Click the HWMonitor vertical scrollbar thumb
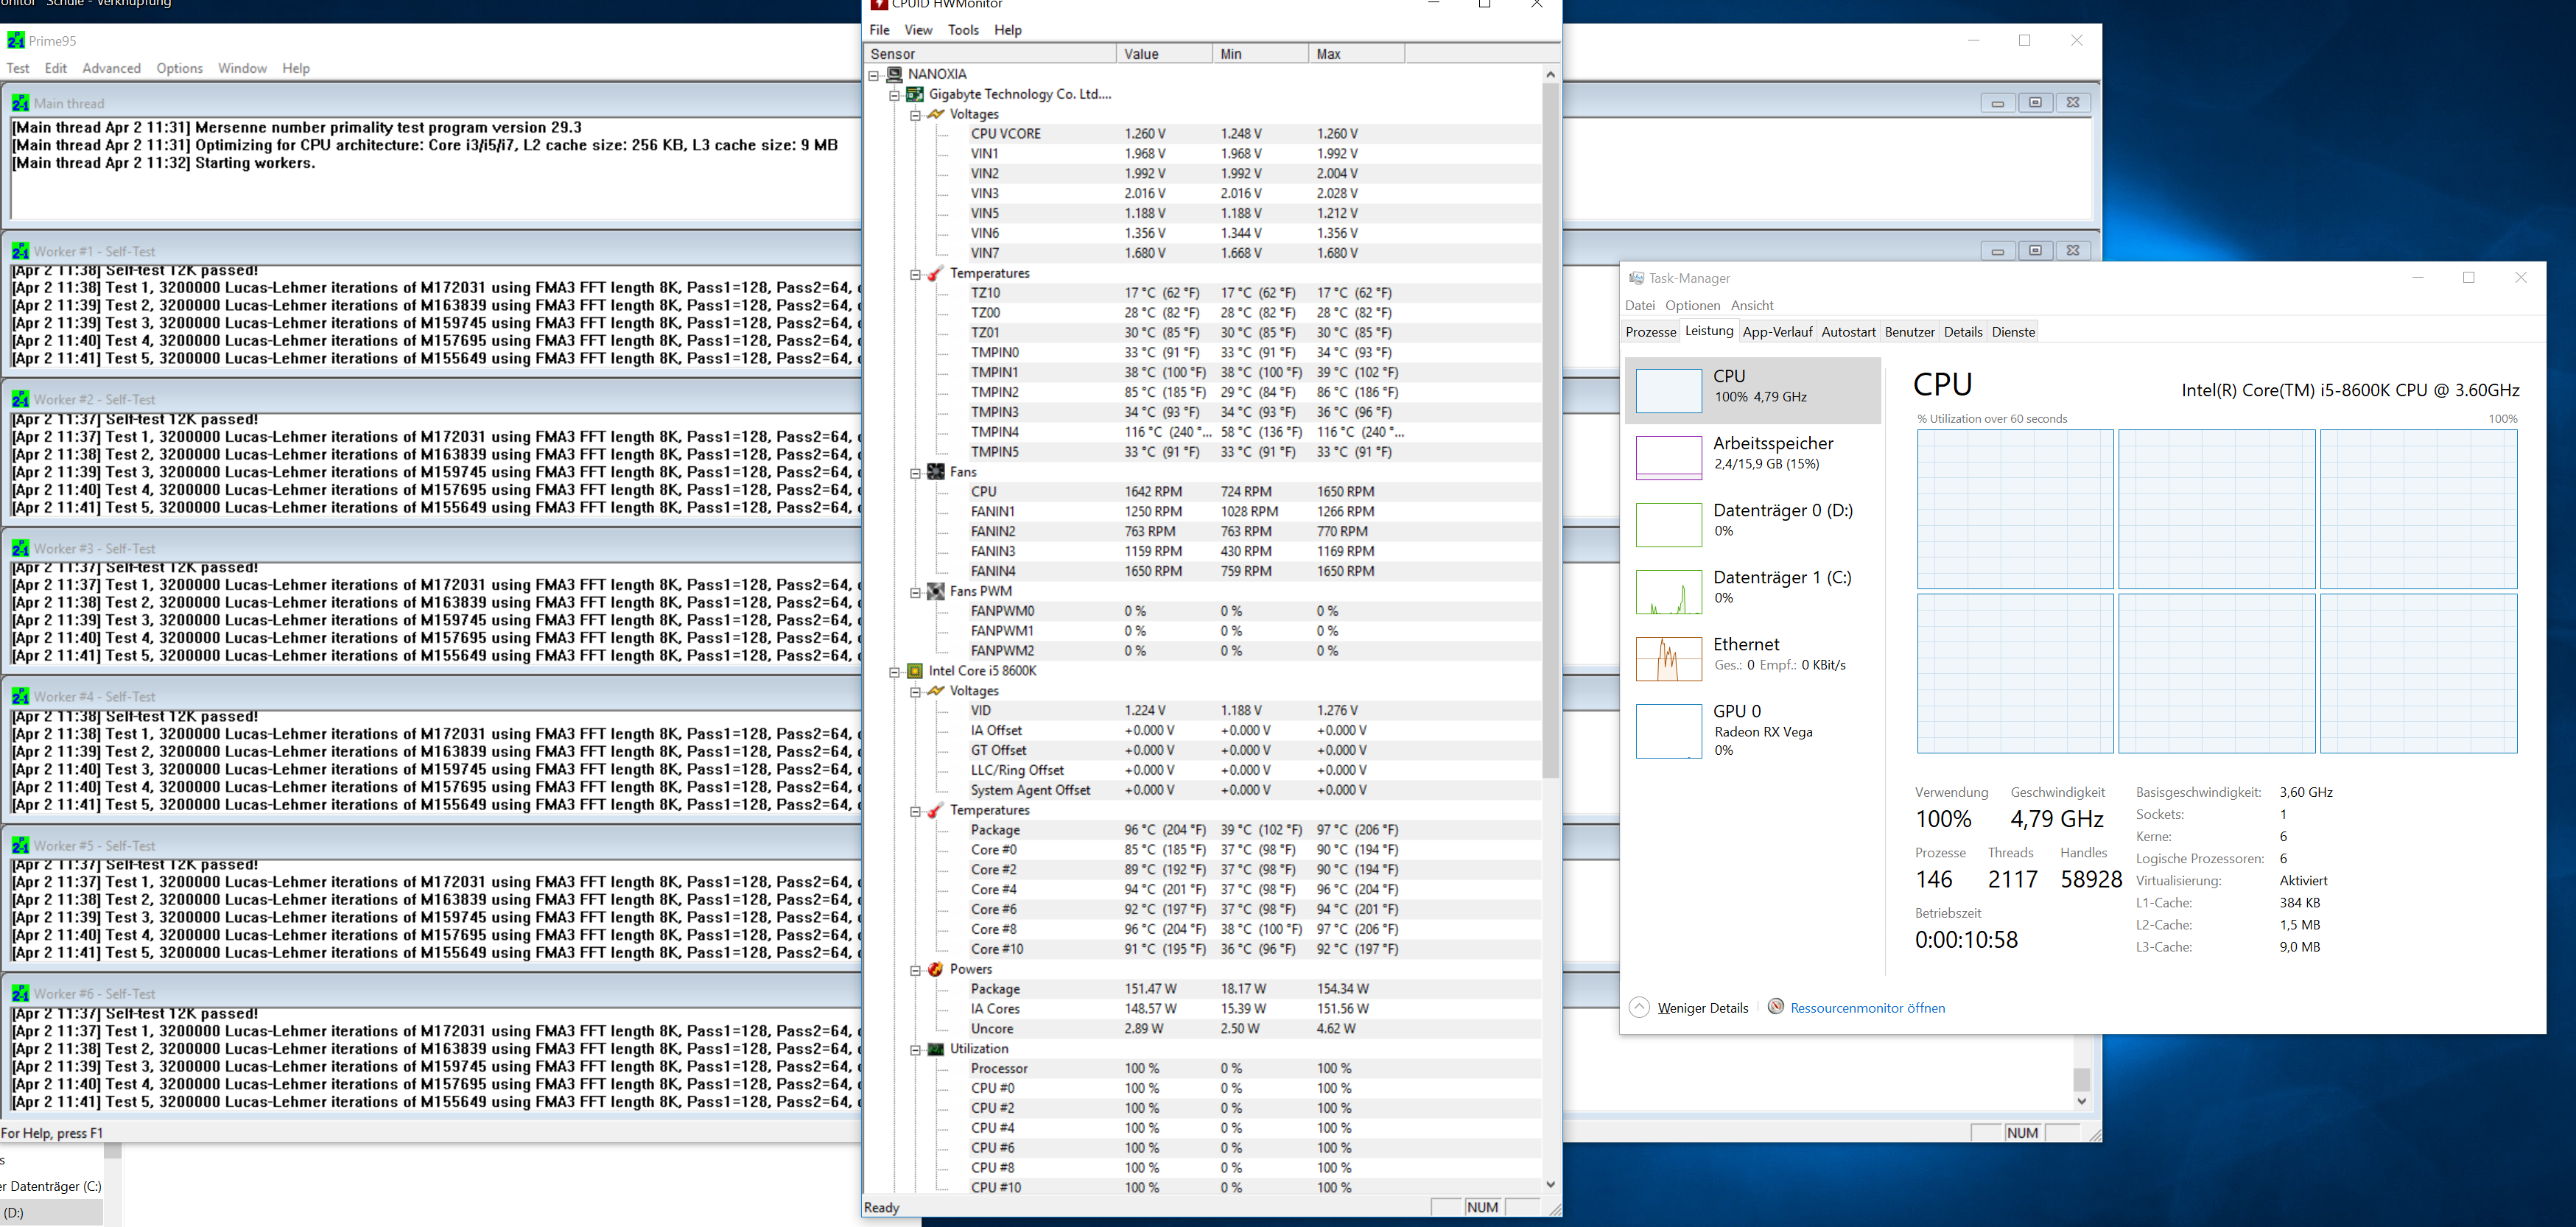 (1550, 430)
